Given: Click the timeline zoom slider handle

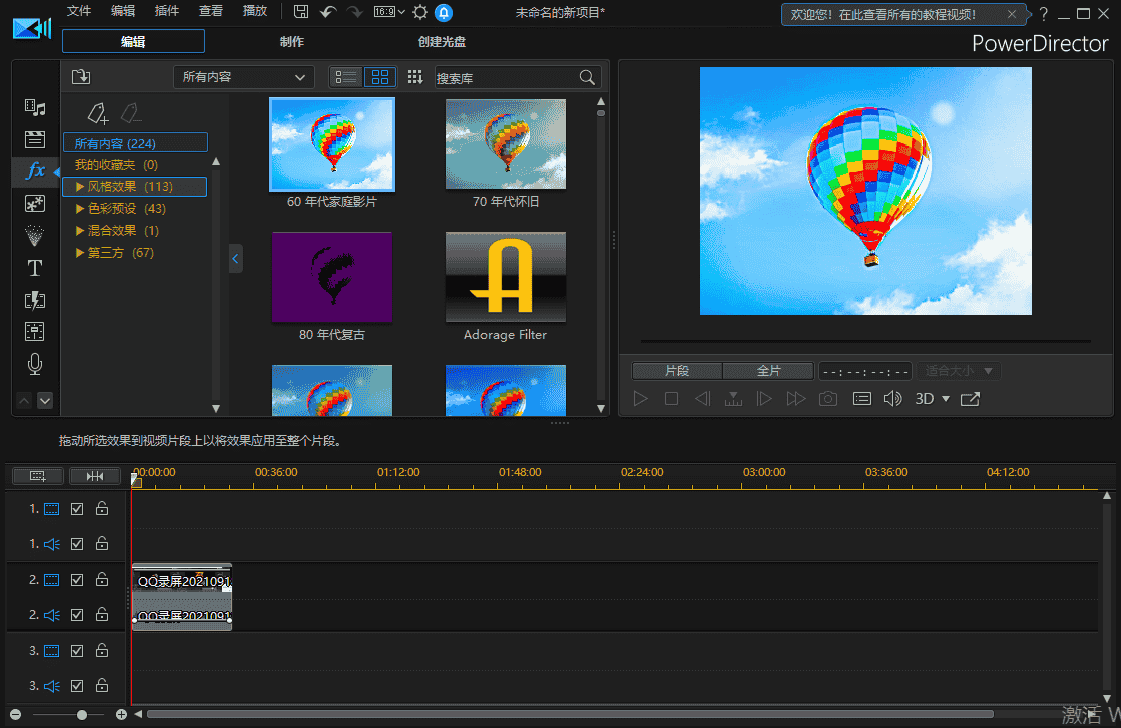Looking at the screenshot, I should 82,715.
